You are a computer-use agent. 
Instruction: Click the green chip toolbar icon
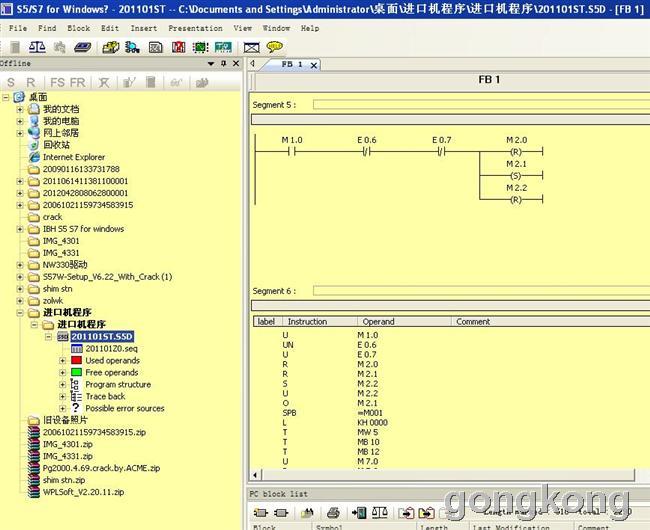pyautogui.click(x=201, y=47)
